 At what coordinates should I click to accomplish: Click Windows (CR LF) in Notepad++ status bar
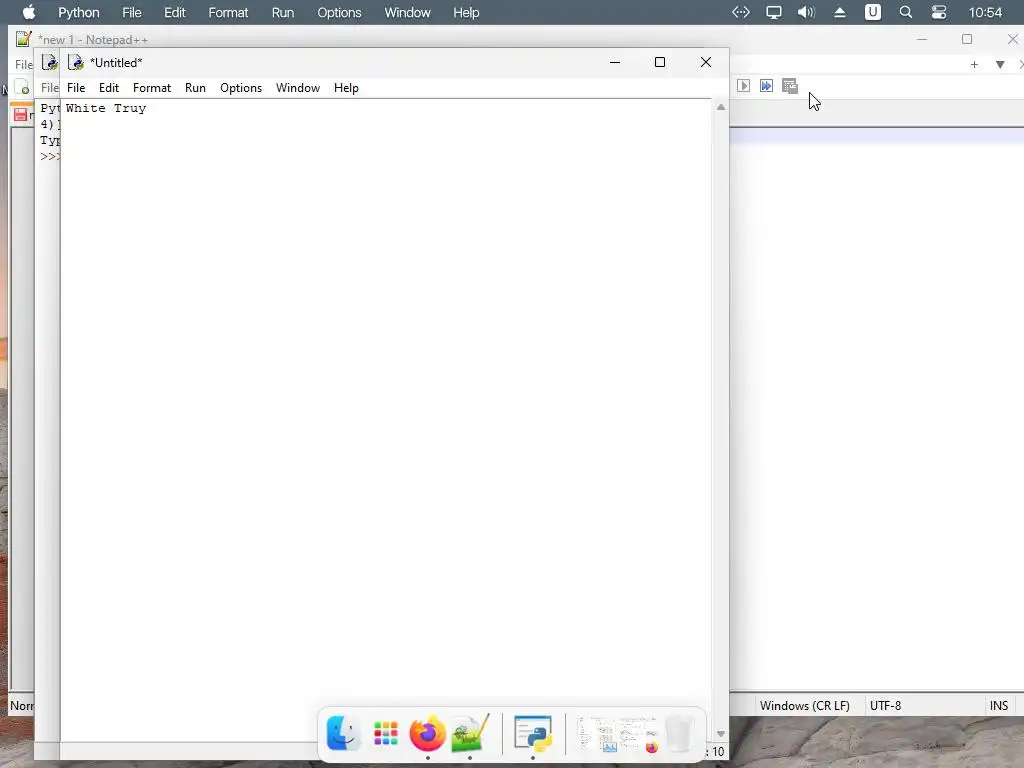[805, 706]
